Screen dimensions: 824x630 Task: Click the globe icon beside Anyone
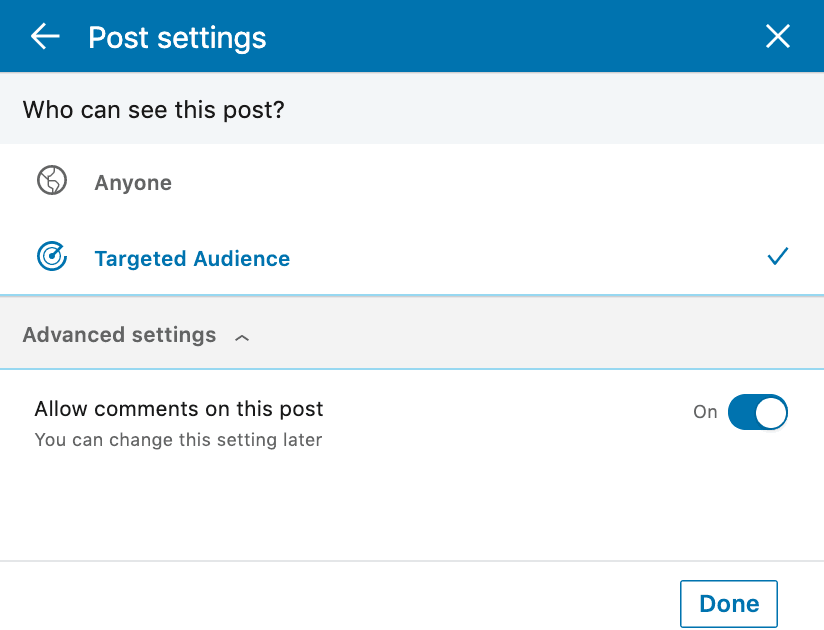click(x=52, y=180)
